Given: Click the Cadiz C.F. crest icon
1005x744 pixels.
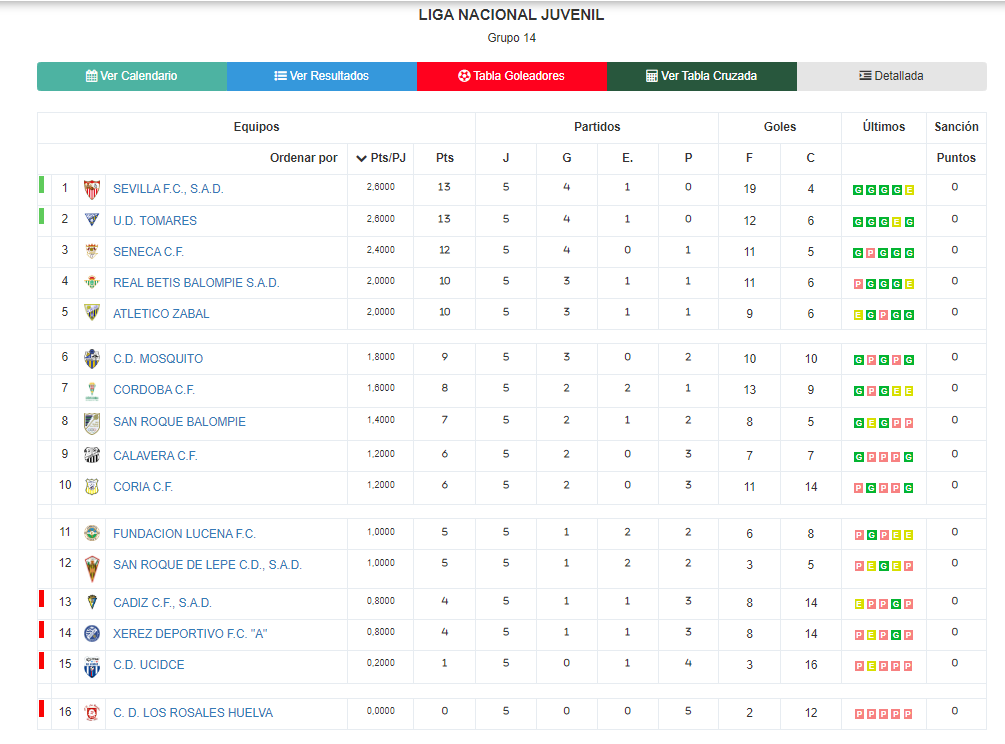Looking at the screenshot, I should click(x=92, y=602).
